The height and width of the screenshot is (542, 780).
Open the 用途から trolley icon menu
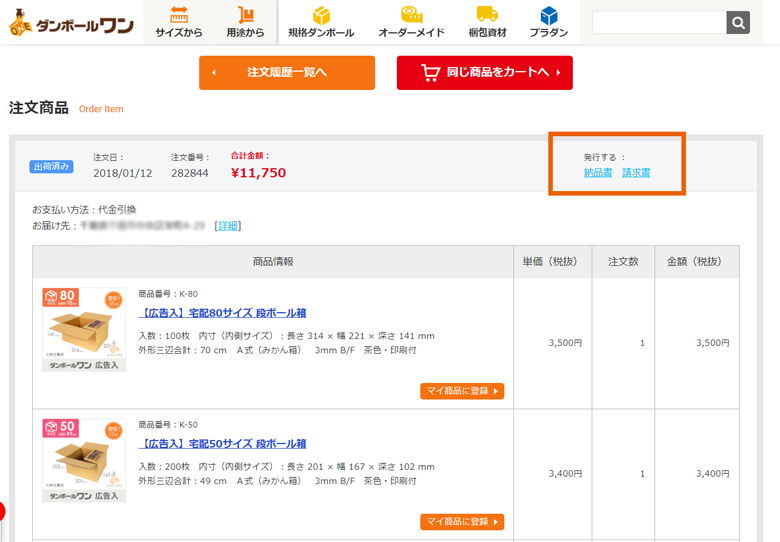pyautogui.click(x=245, y=22)
